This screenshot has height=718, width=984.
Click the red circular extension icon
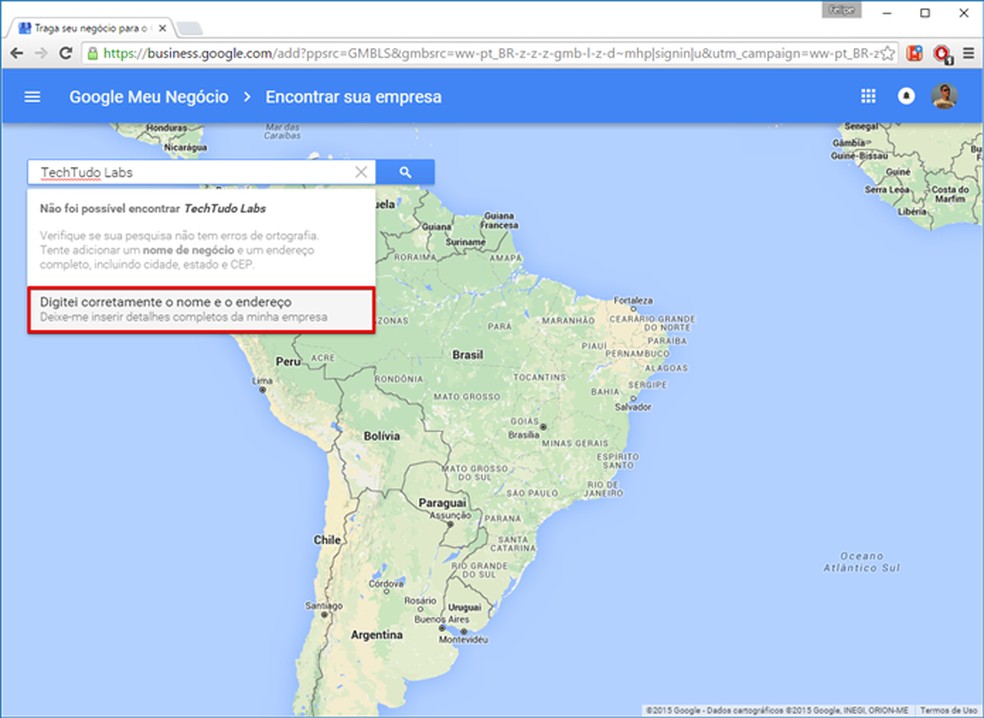941,54
